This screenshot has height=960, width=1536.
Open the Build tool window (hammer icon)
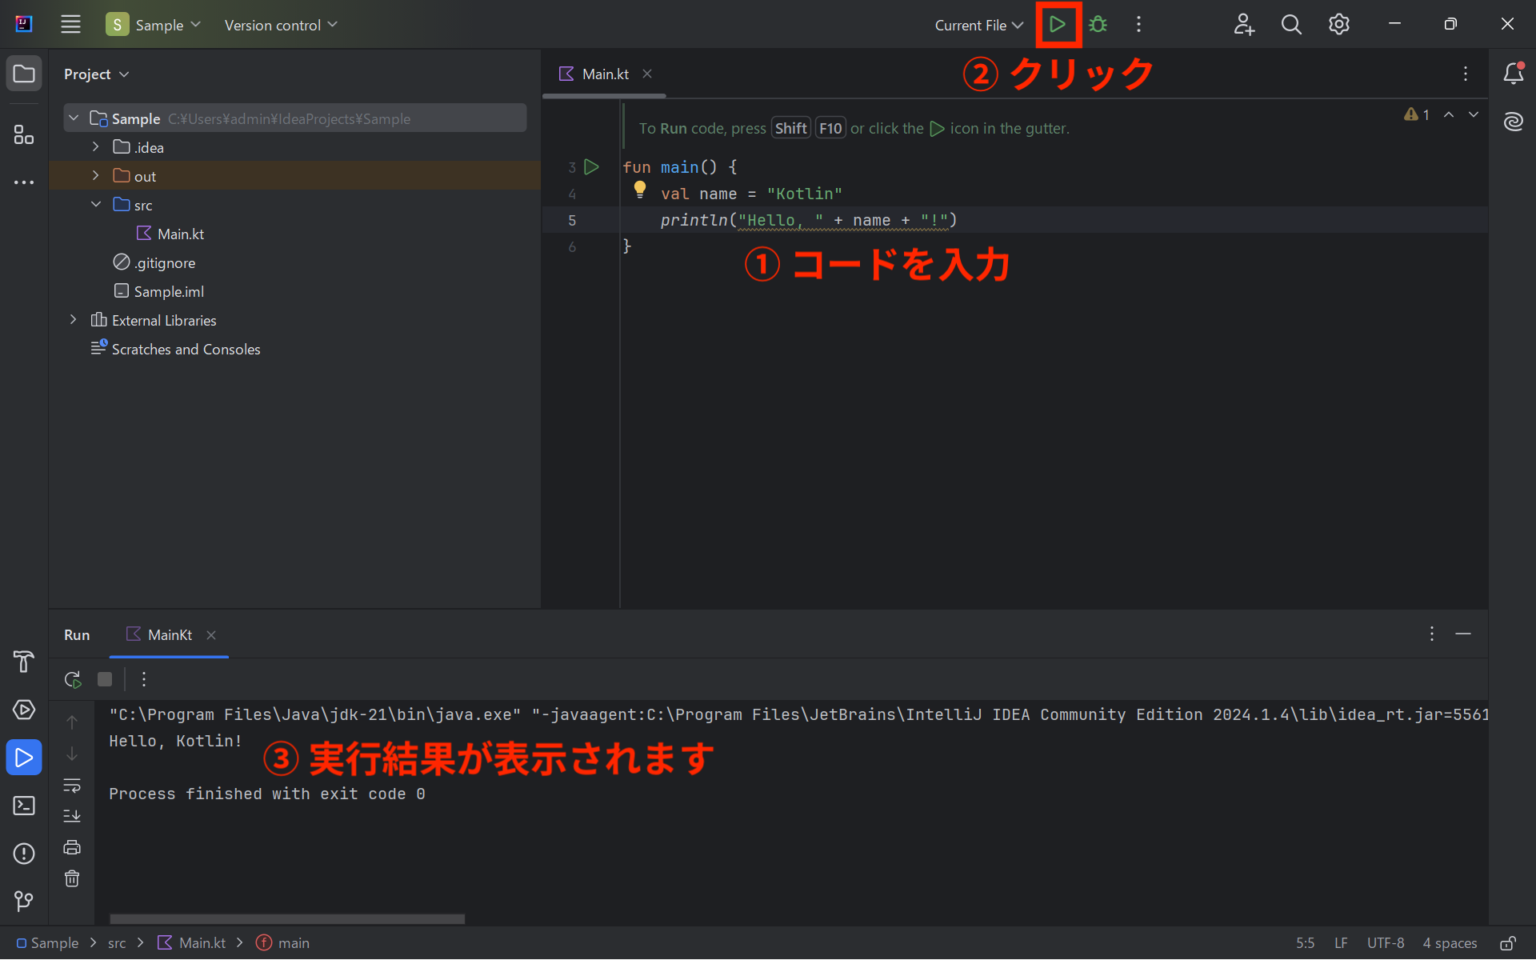[x=24, y=661]
